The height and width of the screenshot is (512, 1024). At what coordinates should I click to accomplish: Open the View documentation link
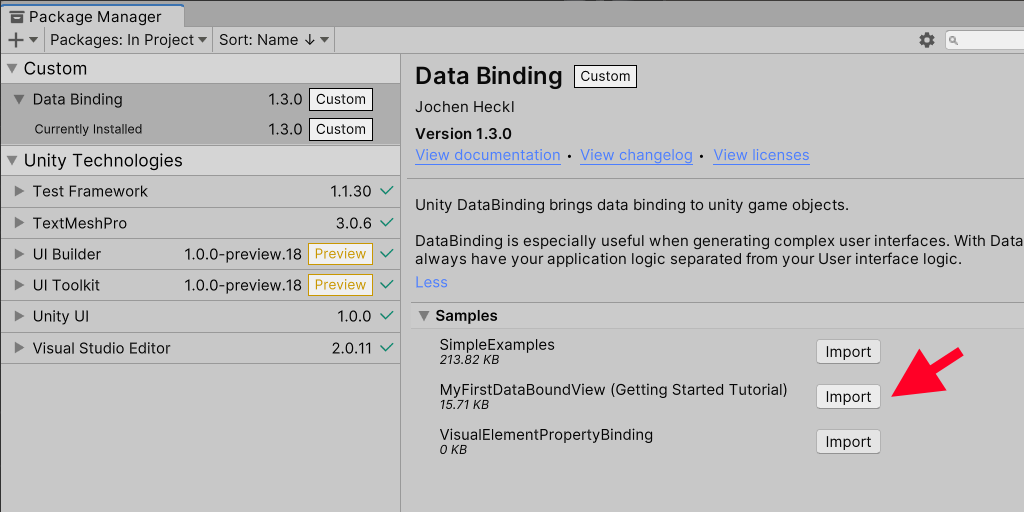(488, 155)
